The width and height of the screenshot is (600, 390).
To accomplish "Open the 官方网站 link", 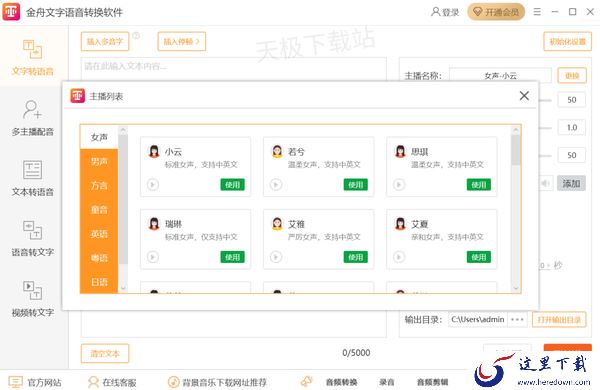I will pos(35,382).
